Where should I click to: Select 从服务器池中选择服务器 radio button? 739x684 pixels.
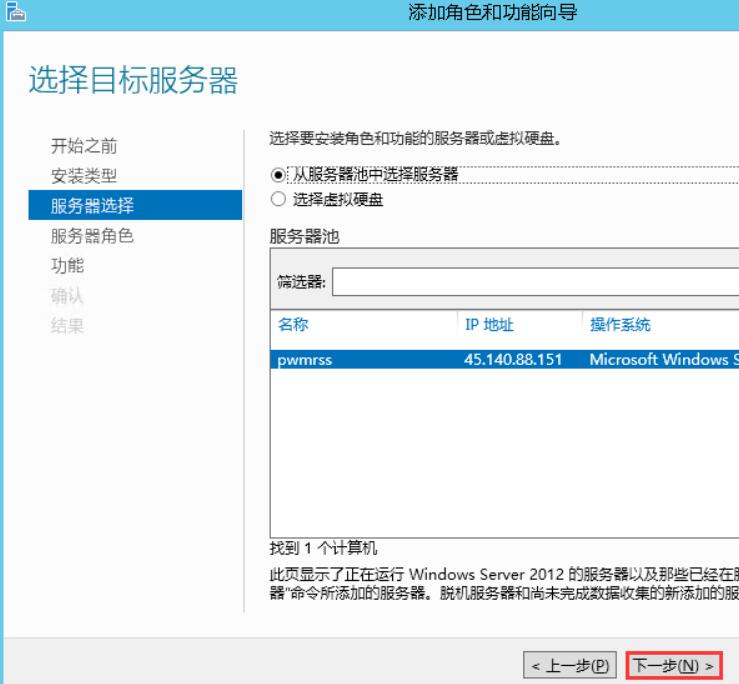[278, 175]
